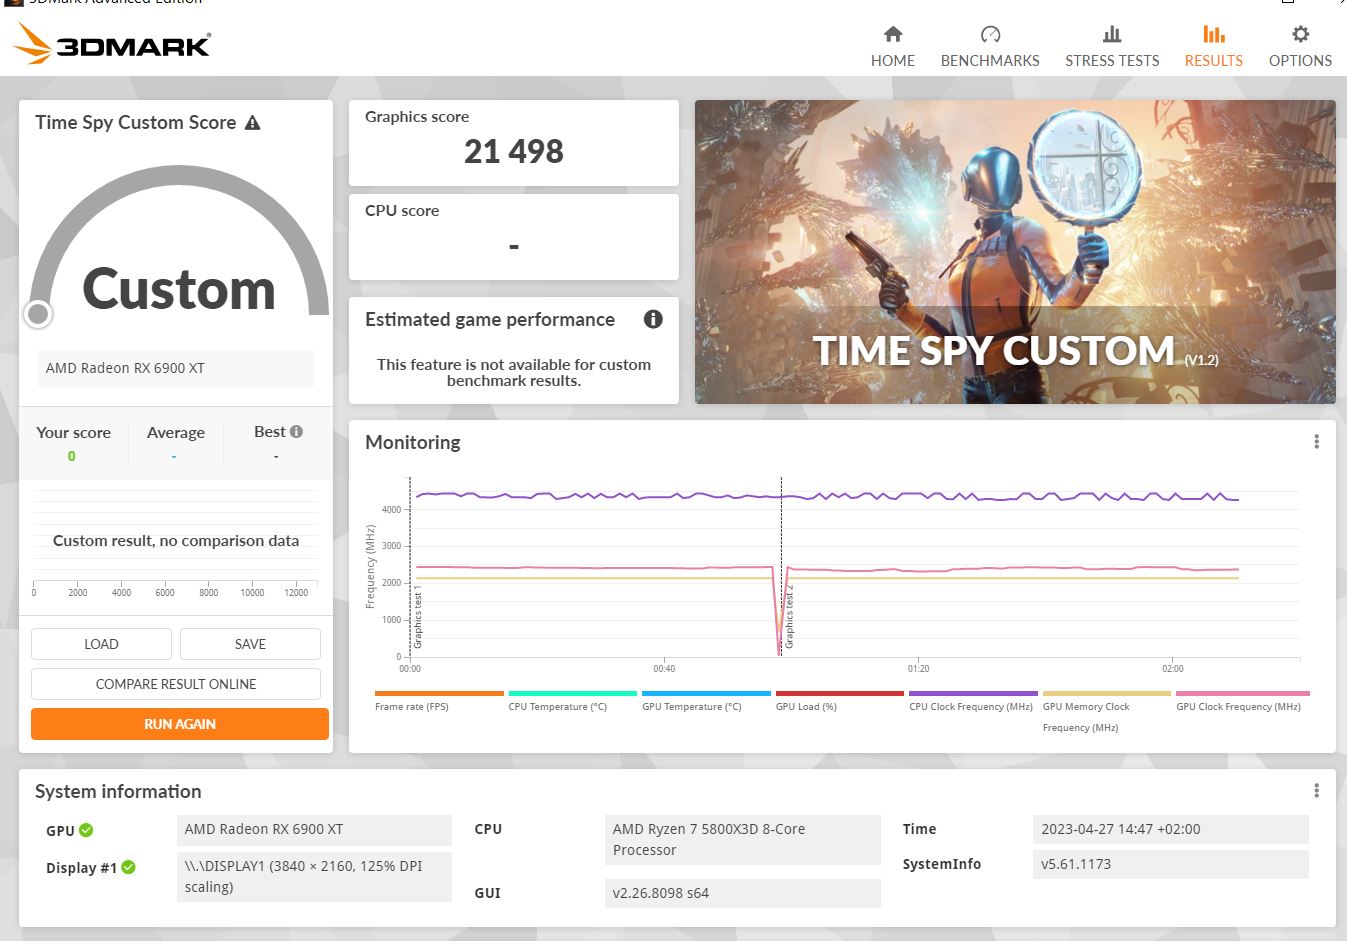Click the gauge knob on the score dial

[38, 314]
